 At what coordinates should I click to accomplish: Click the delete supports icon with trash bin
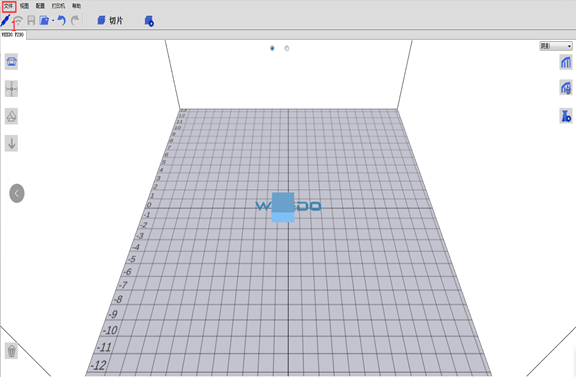566,88
